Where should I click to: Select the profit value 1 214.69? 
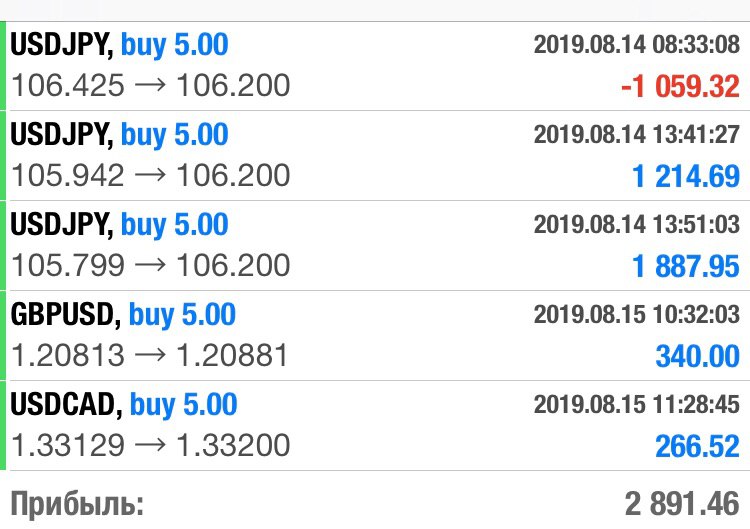686,176
